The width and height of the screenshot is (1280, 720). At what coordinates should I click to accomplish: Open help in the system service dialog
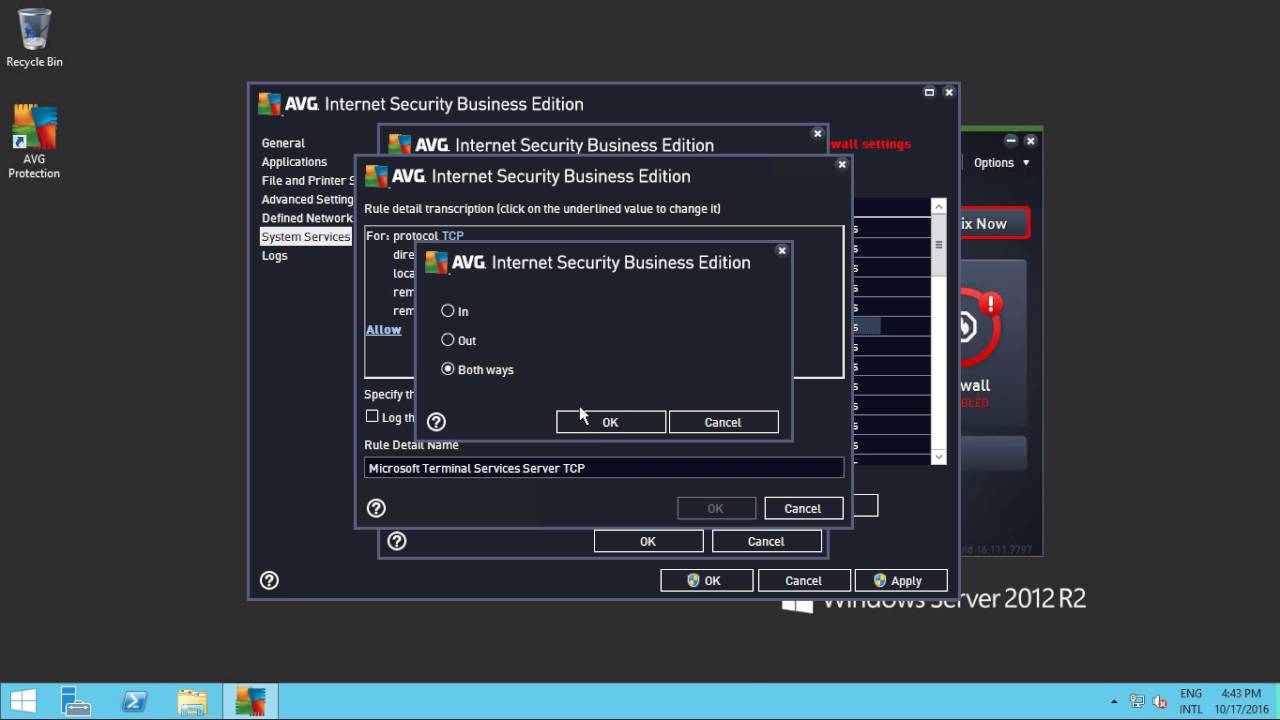point(397,541)
